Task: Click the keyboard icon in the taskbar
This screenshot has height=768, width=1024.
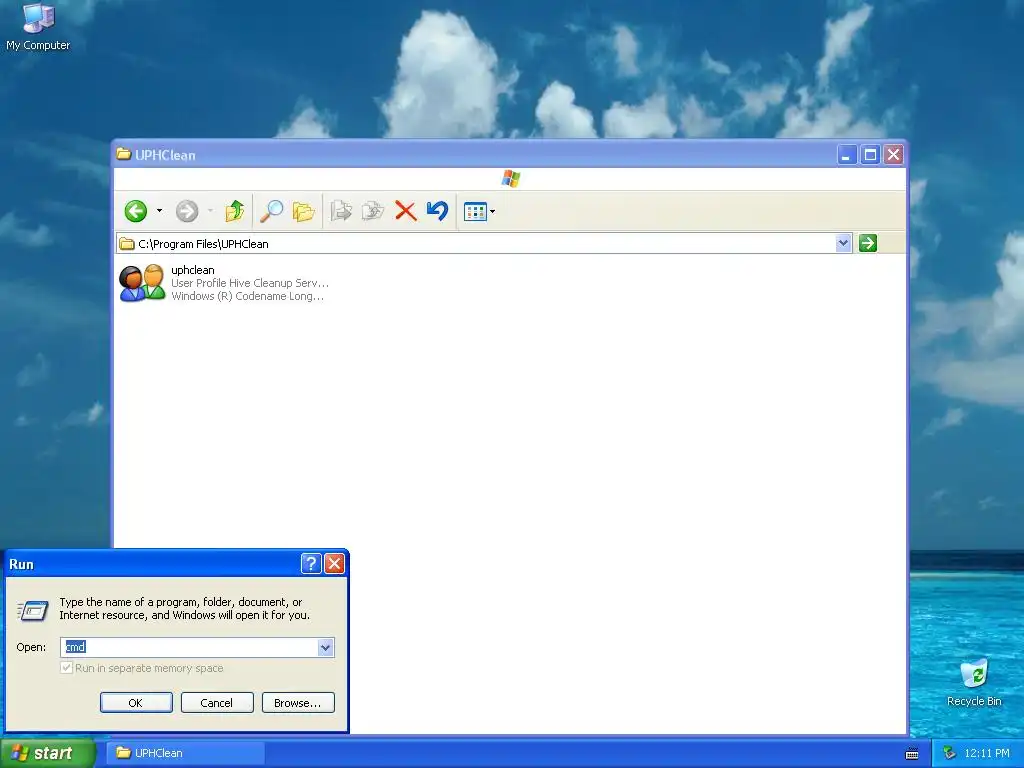Action: point(912,754)
